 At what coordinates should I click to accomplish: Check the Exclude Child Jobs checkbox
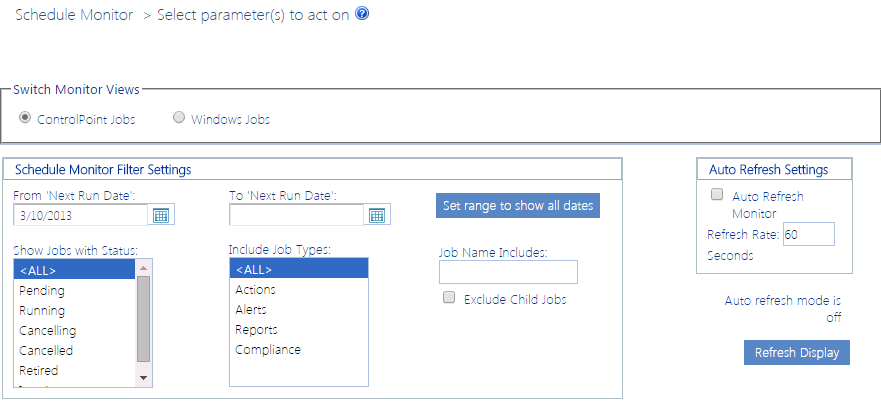pos(449,297)
